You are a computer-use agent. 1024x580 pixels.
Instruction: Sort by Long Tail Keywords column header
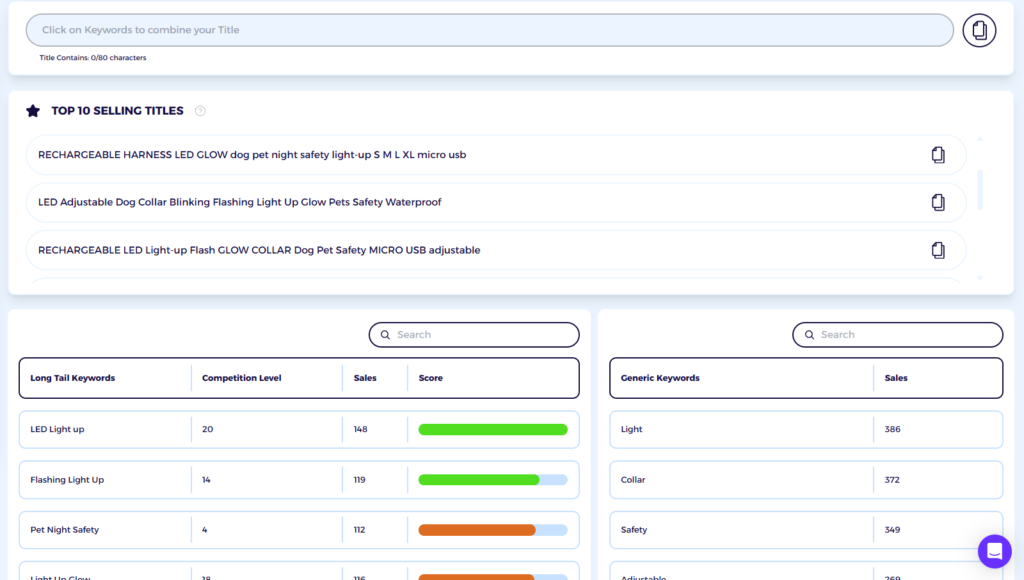pos(72,378)
